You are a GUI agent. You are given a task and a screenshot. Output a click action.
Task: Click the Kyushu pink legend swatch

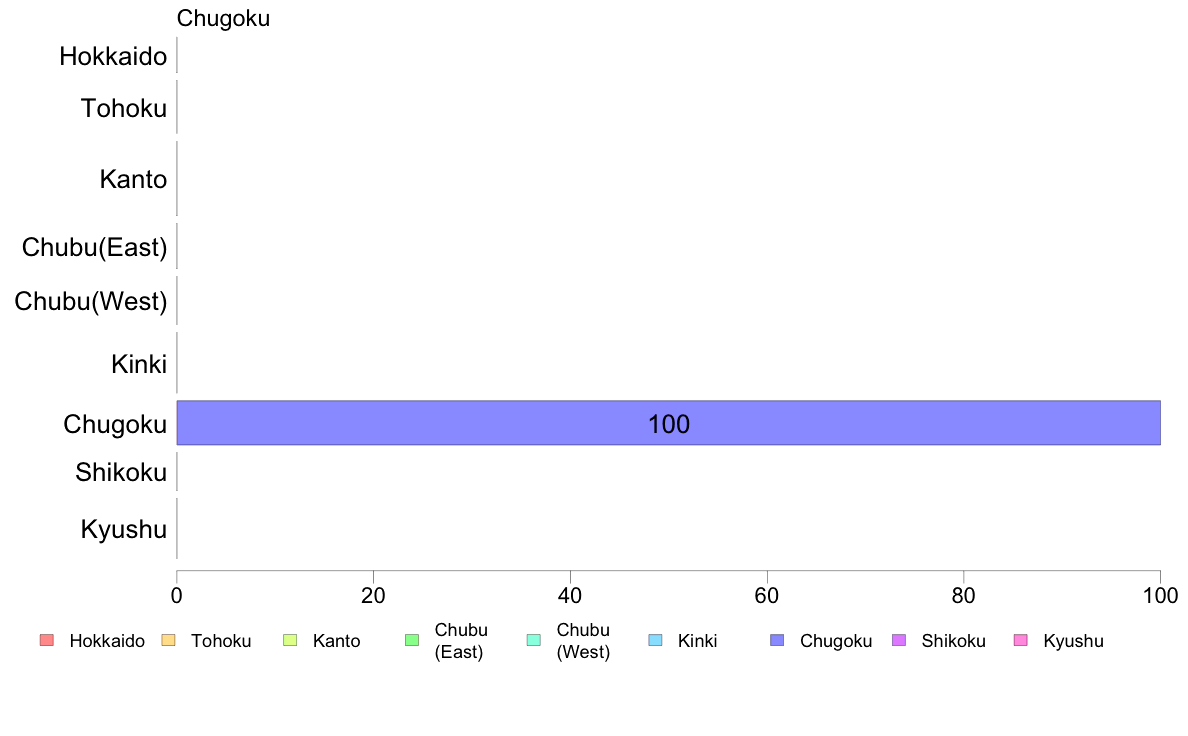pyautogui.click(x=1021, y=640)
